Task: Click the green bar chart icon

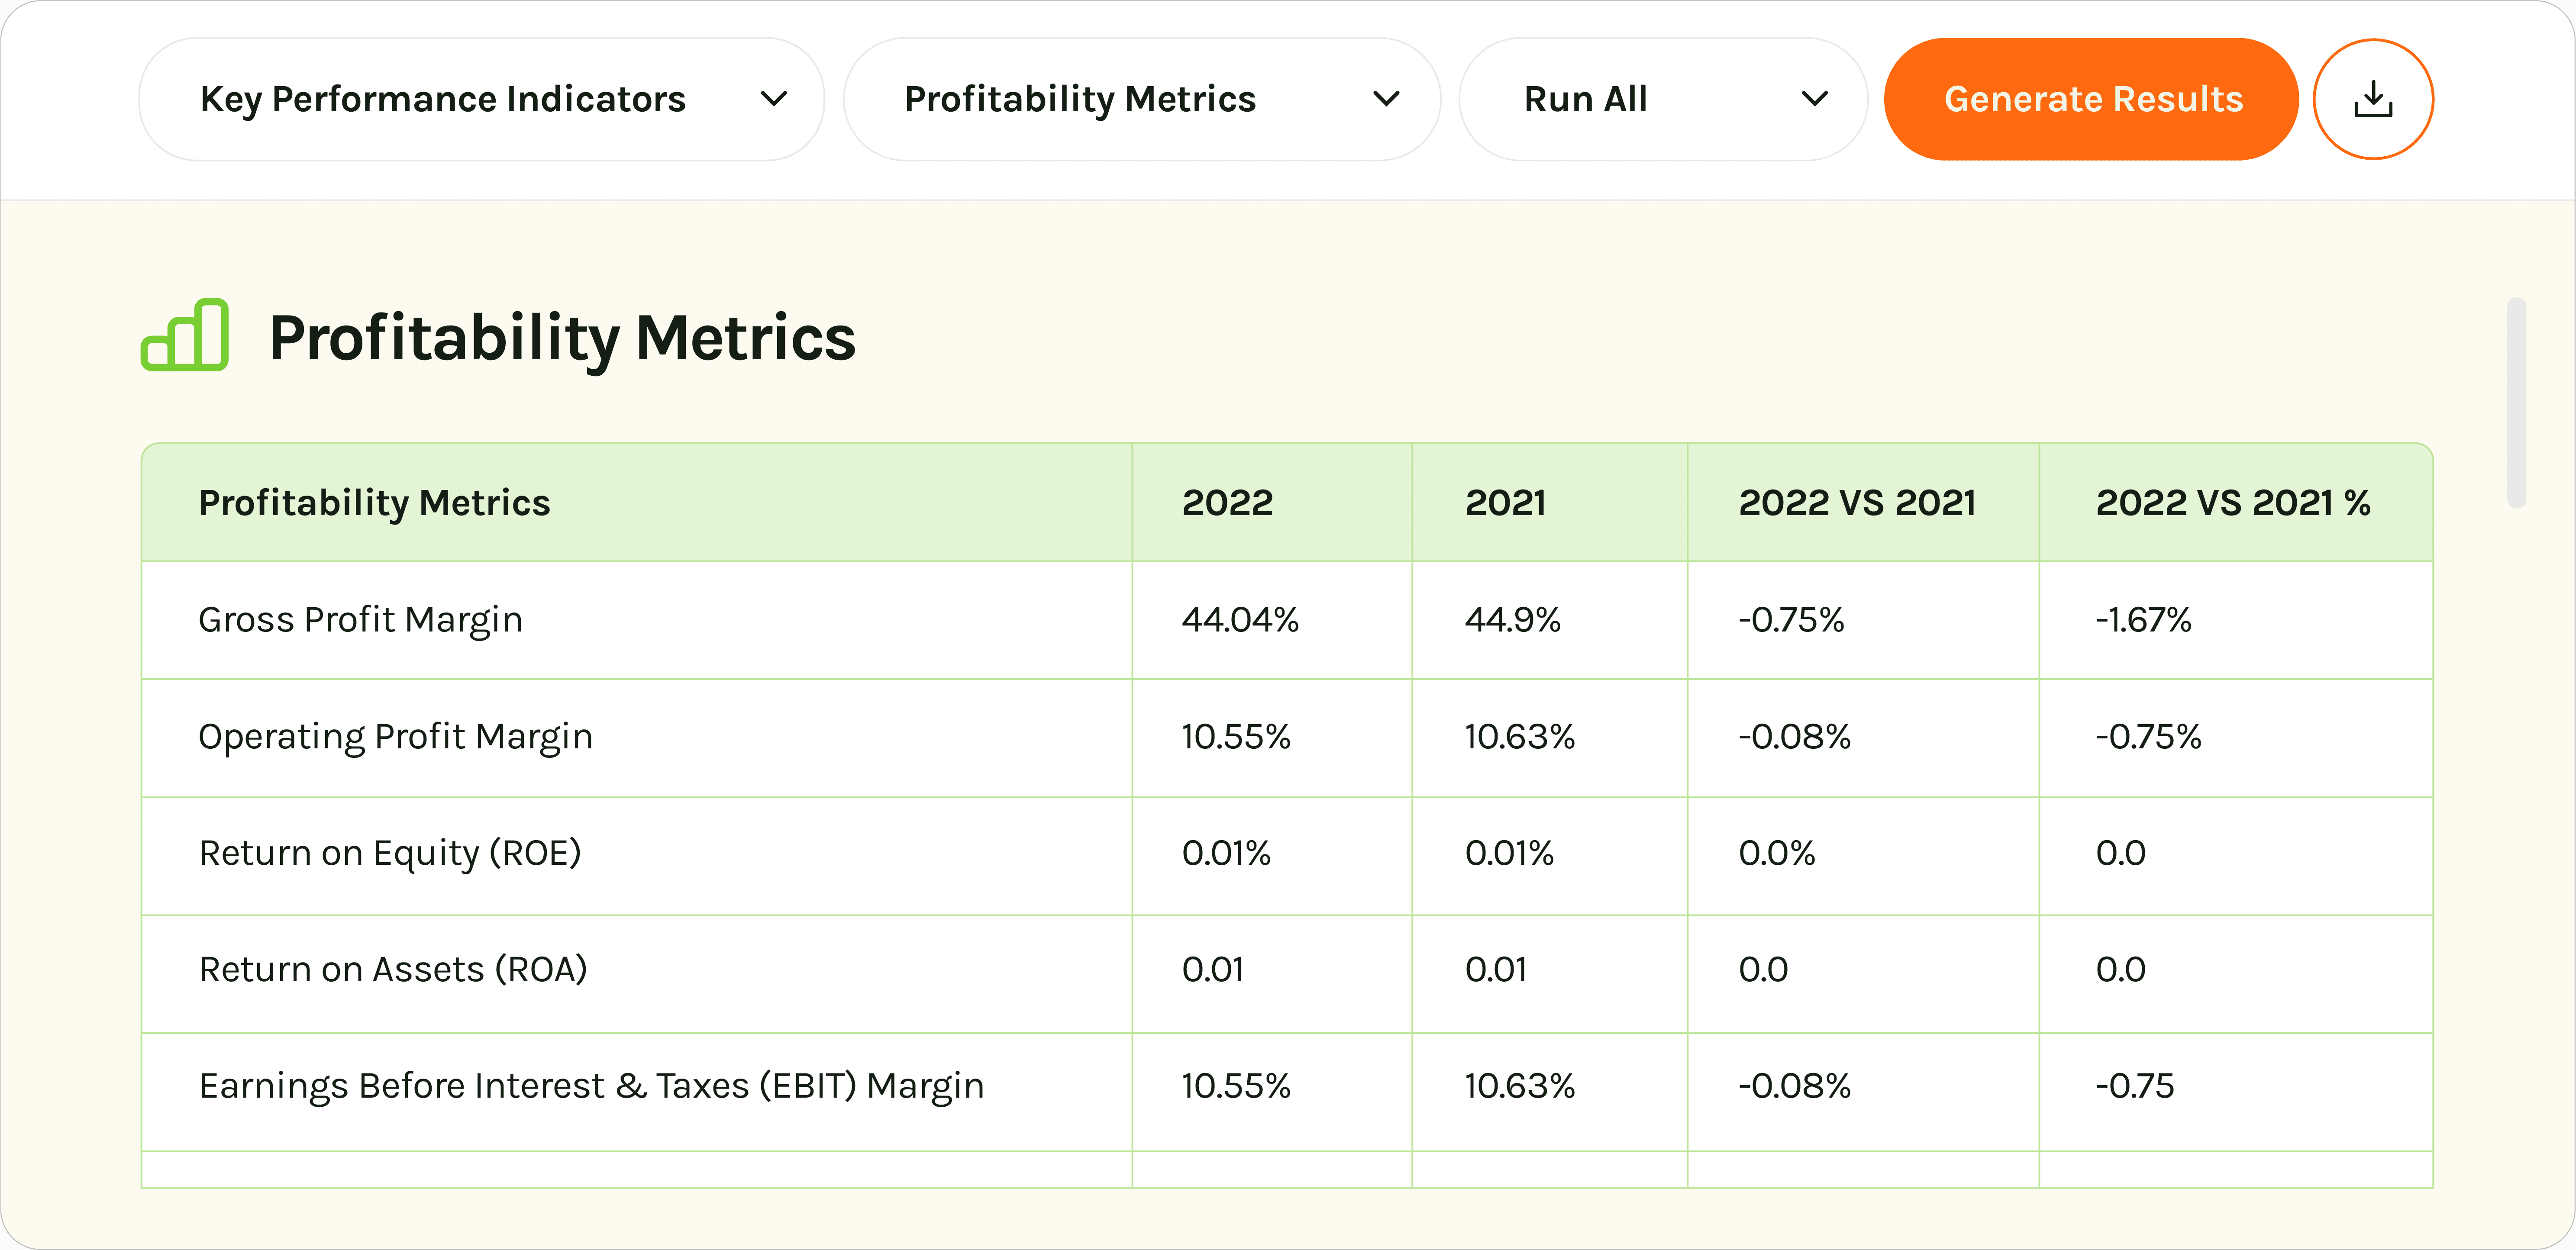Action: click(x=185, y=335)
